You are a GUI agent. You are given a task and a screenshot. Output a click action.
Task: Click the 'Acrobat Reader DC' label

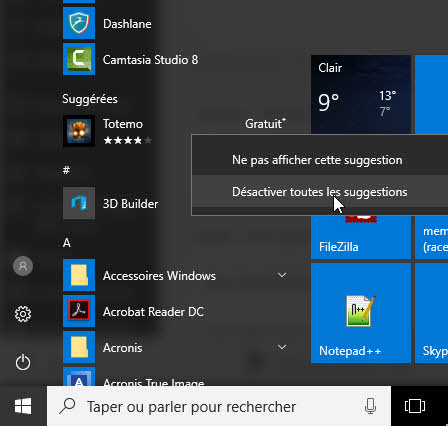tap(153, 312)
